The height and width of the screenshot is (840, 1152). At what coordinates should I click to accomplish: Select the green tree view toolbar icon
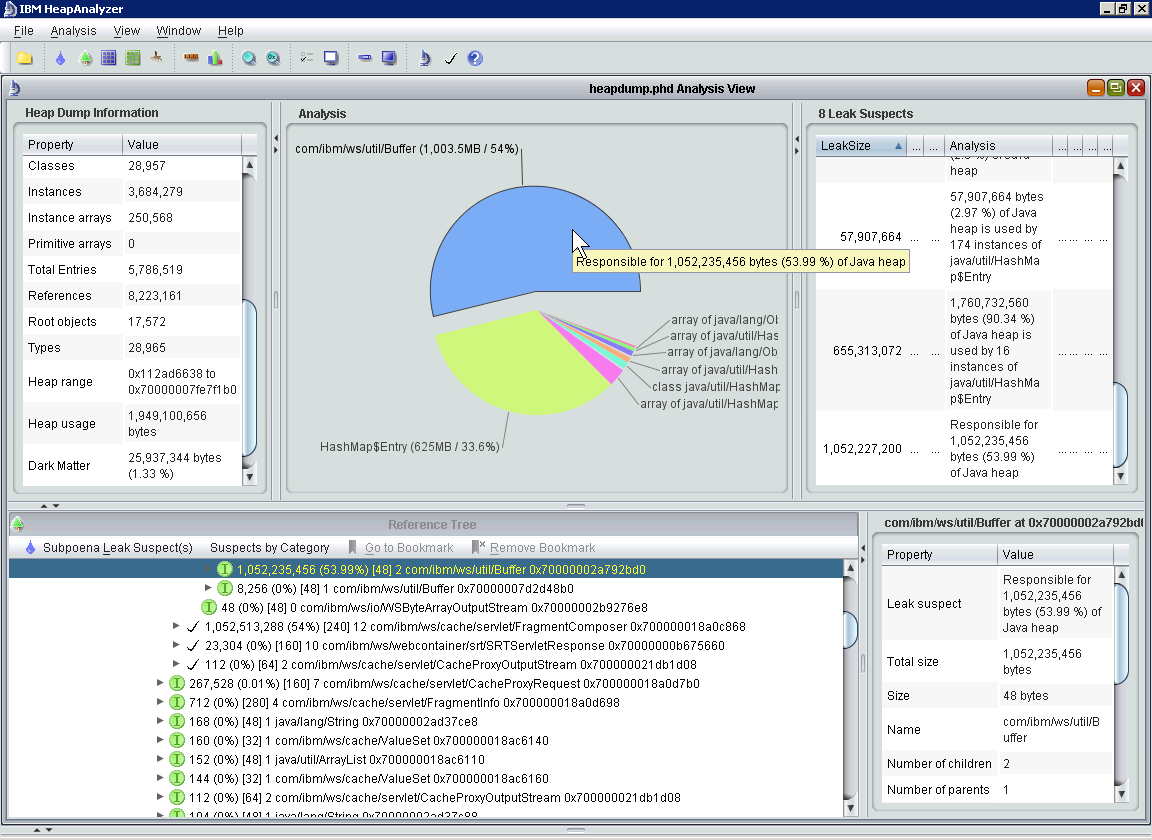[85, 57]
